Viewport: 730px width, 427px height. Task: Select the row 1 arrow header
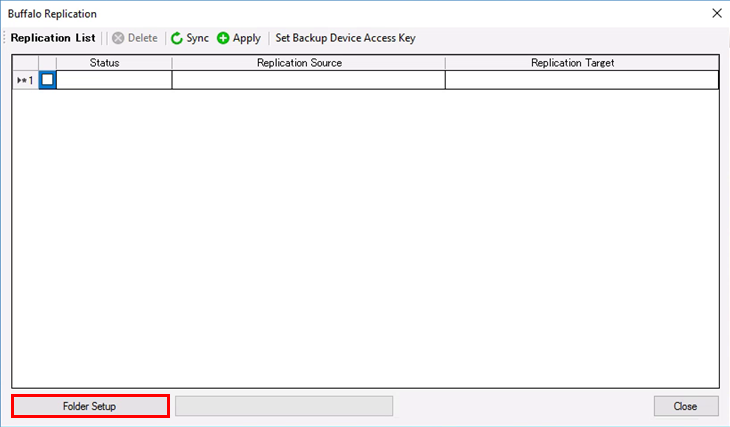(x=25, y=80)
